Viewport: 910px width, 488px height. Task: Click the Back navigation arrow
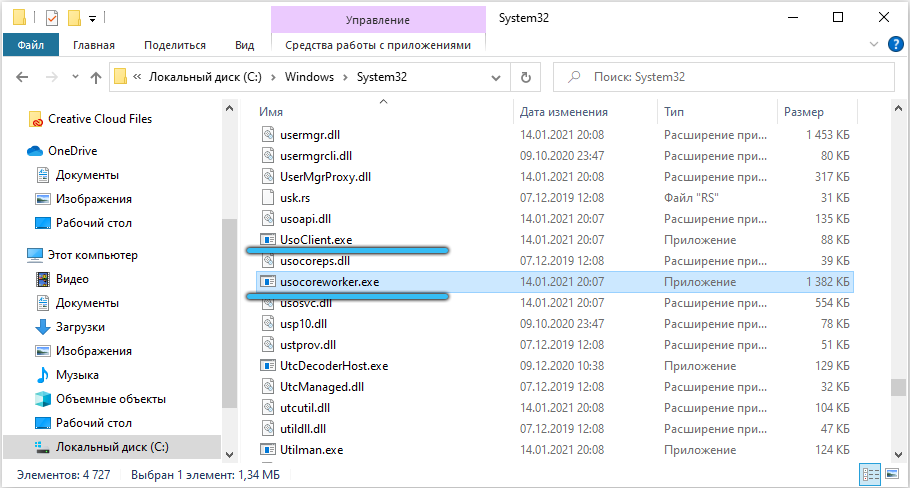[22, 77]
